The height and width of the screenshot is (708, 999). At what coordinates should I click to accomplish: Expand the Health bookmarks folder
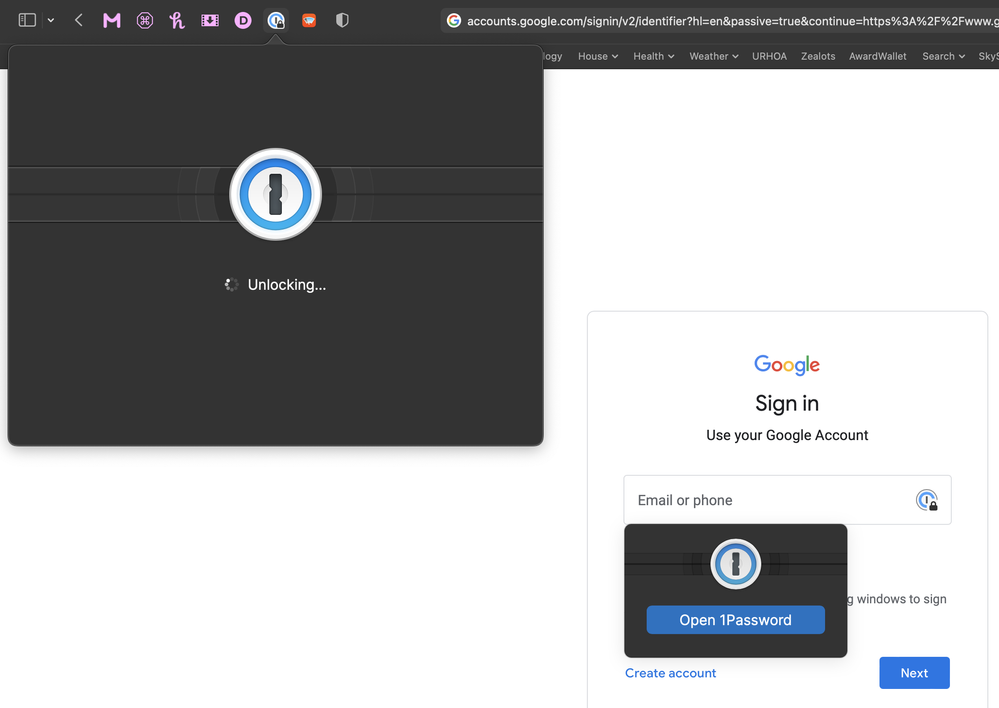(x=653, y=56)
